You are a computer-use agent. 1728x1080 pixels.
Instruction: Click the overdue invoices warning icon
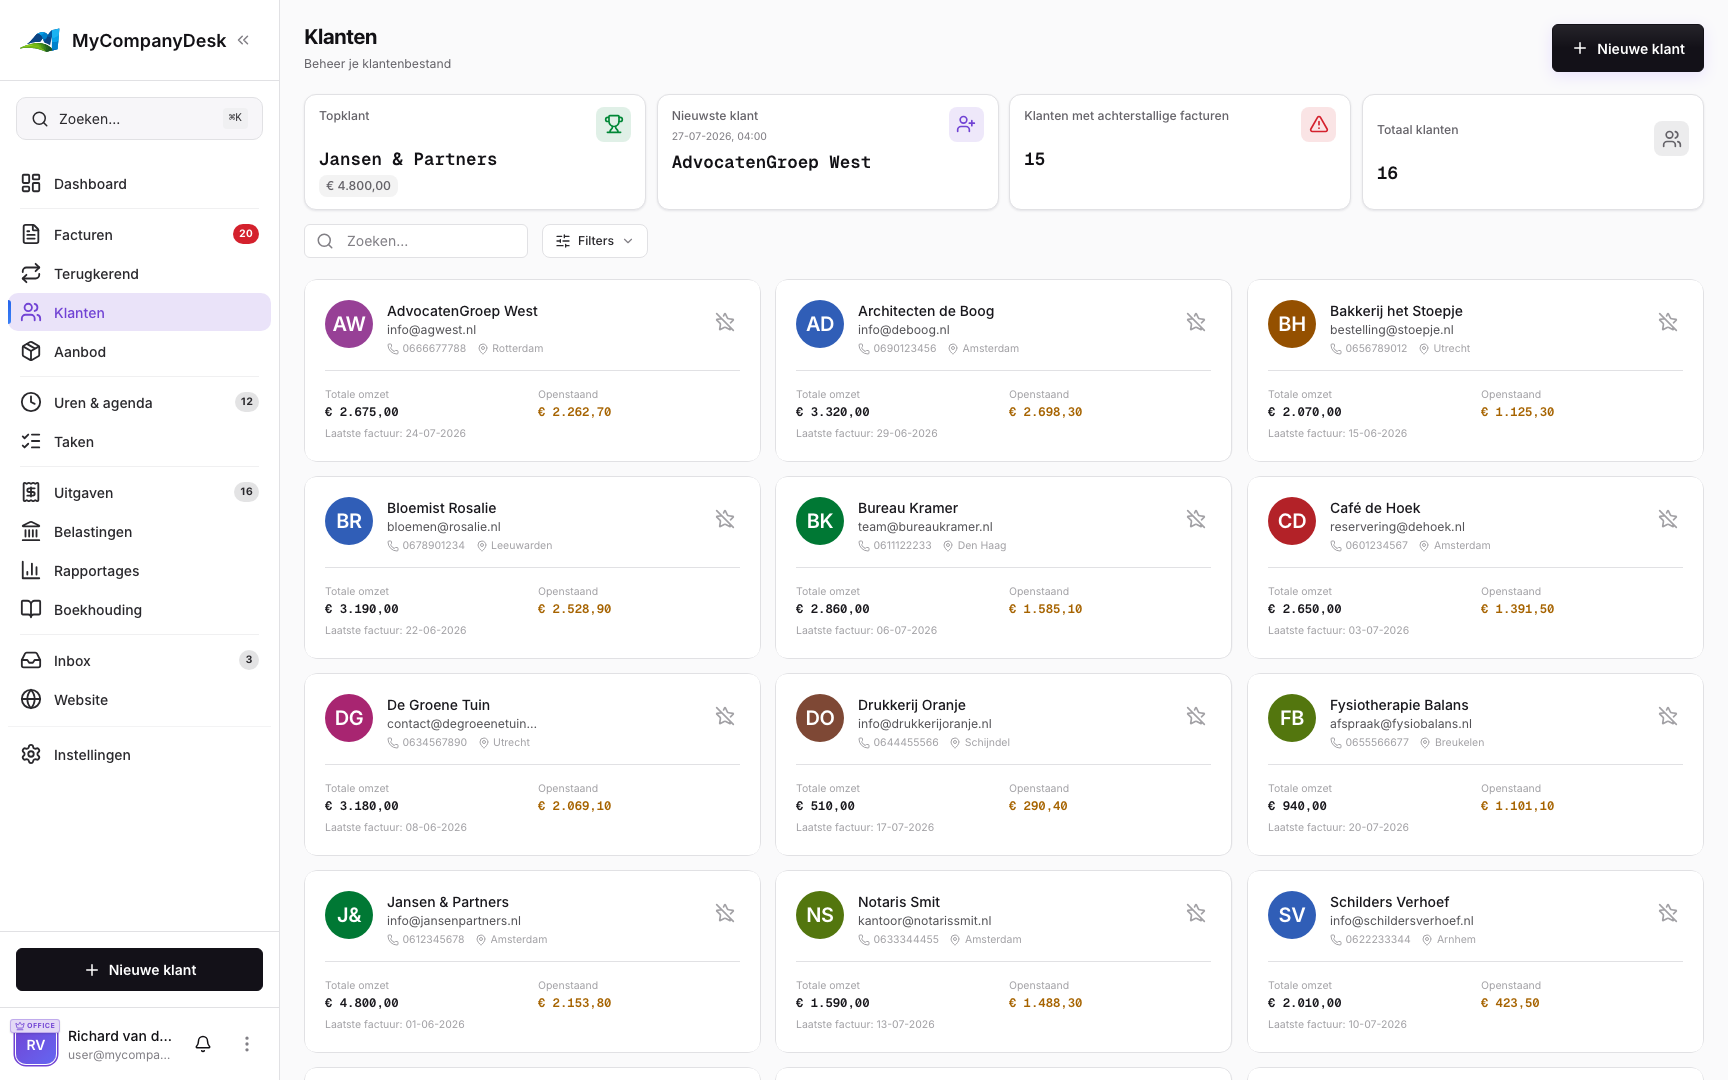(x=1319, y=124)
